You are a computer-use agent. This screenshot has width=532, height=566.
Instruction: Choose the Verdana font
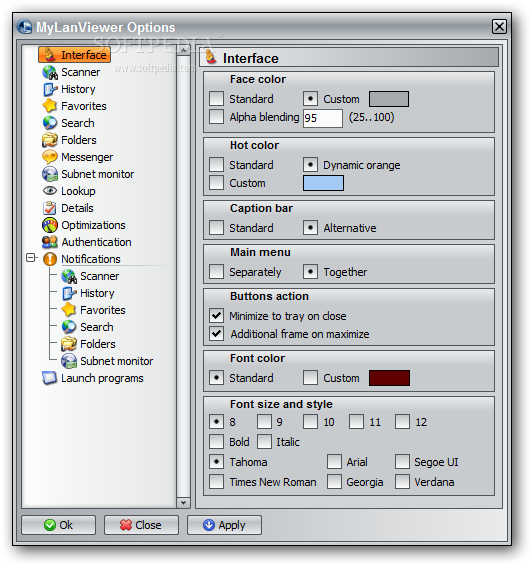[402, 482]
